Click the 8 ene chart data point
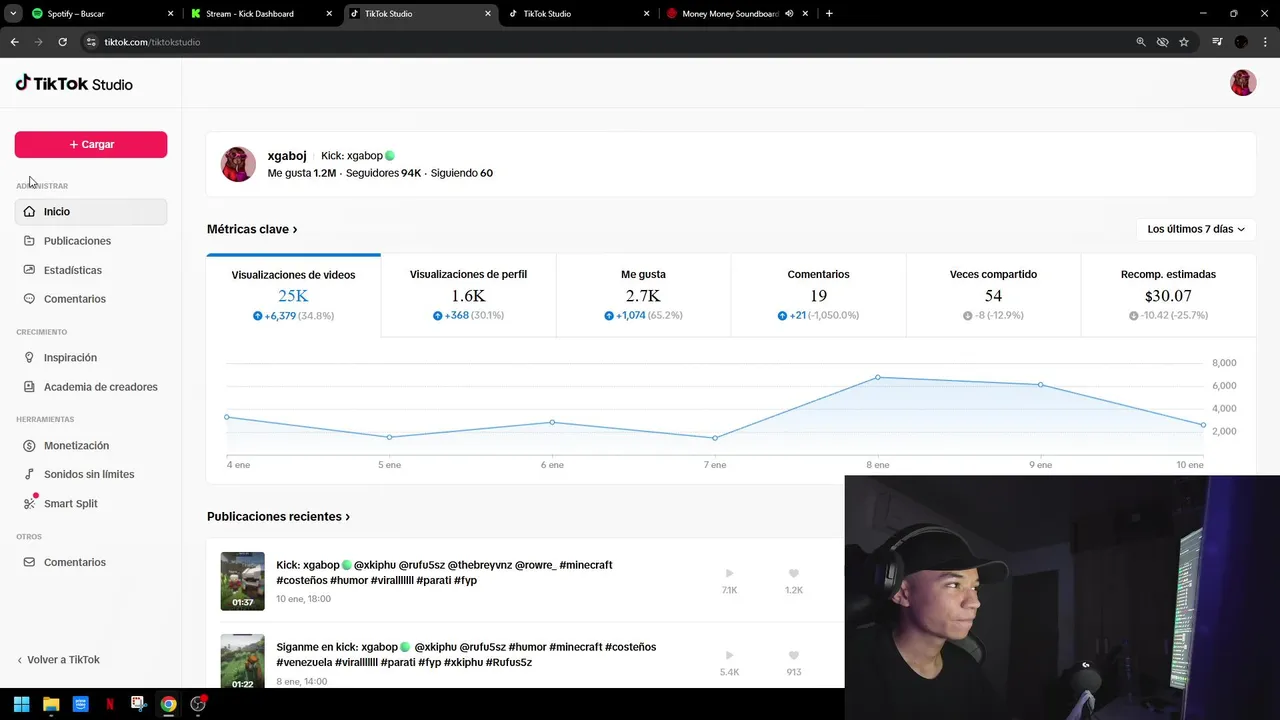1280x720 pixels. tap(878, 377)
